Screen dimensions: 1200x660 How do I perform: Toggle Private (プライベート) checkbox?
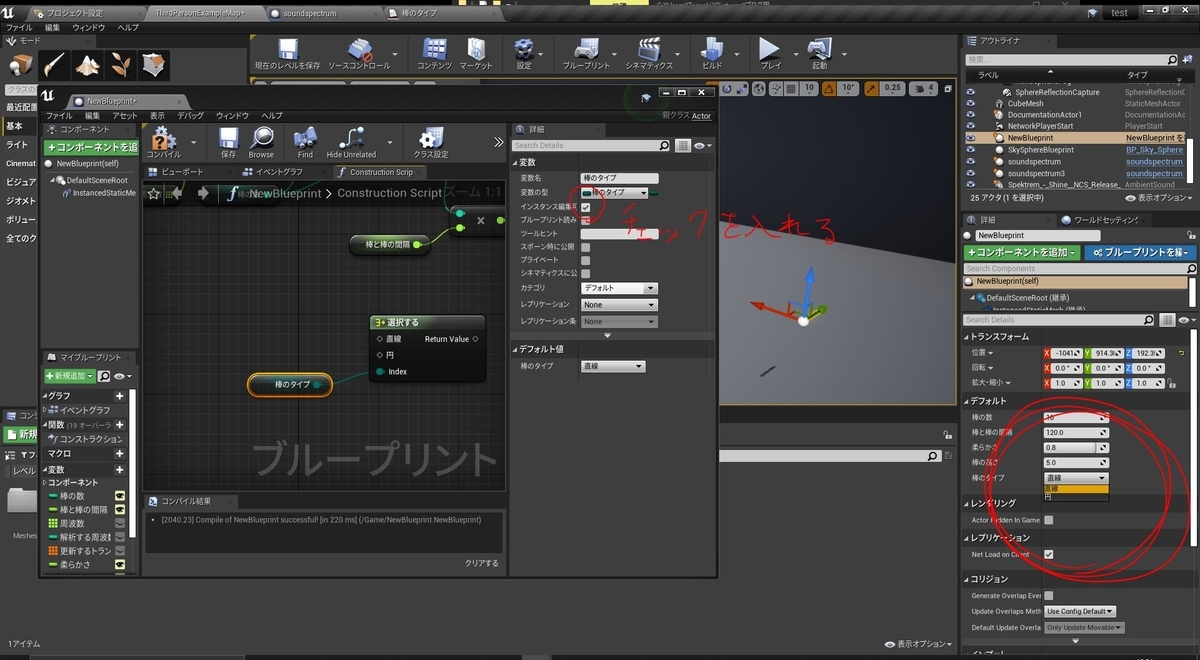click(586, 260)
